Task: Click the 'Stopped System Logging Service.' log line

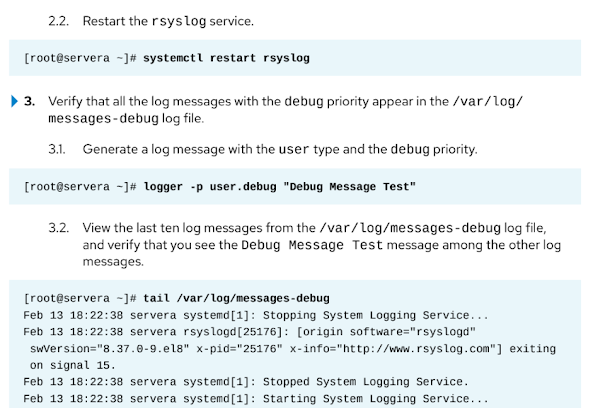Action: pyautogui.click(x=246, y=382)
